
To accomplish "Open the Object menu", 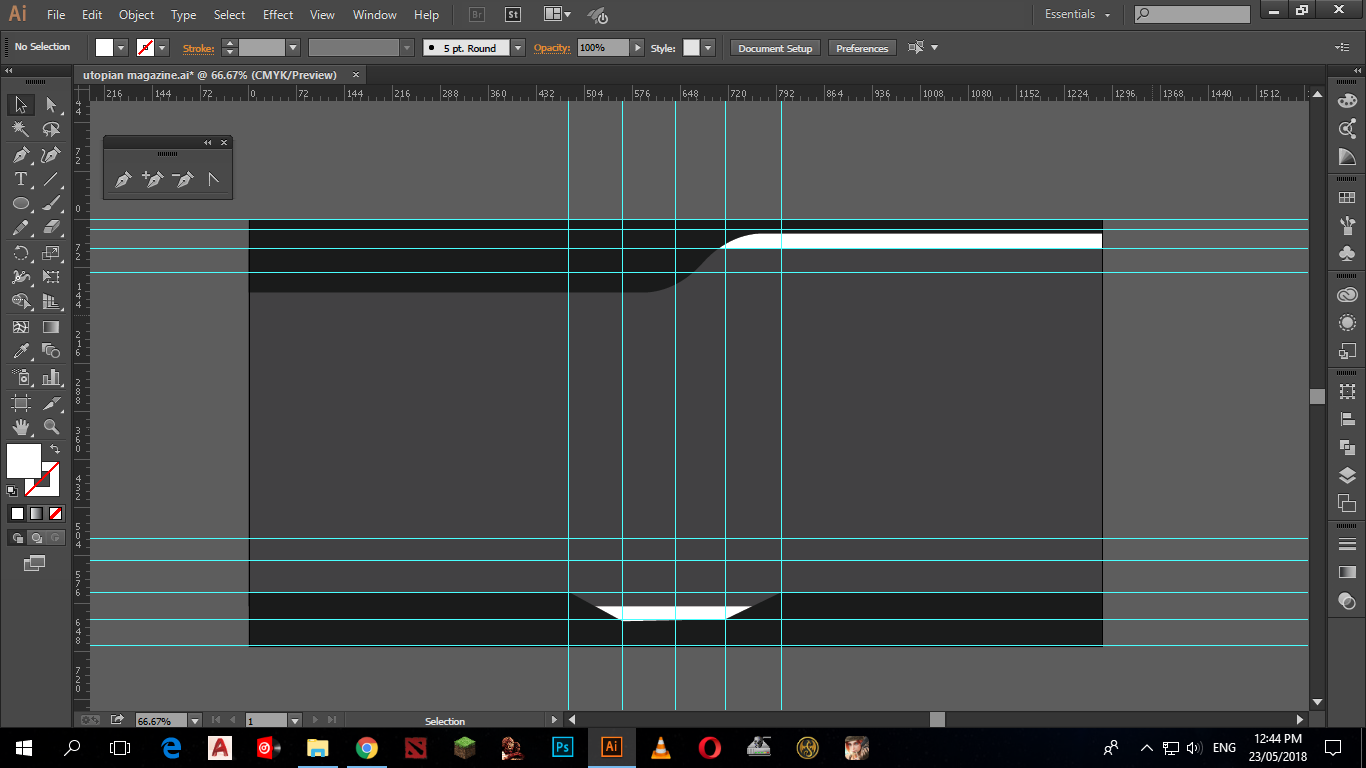I will click(136, 15).
